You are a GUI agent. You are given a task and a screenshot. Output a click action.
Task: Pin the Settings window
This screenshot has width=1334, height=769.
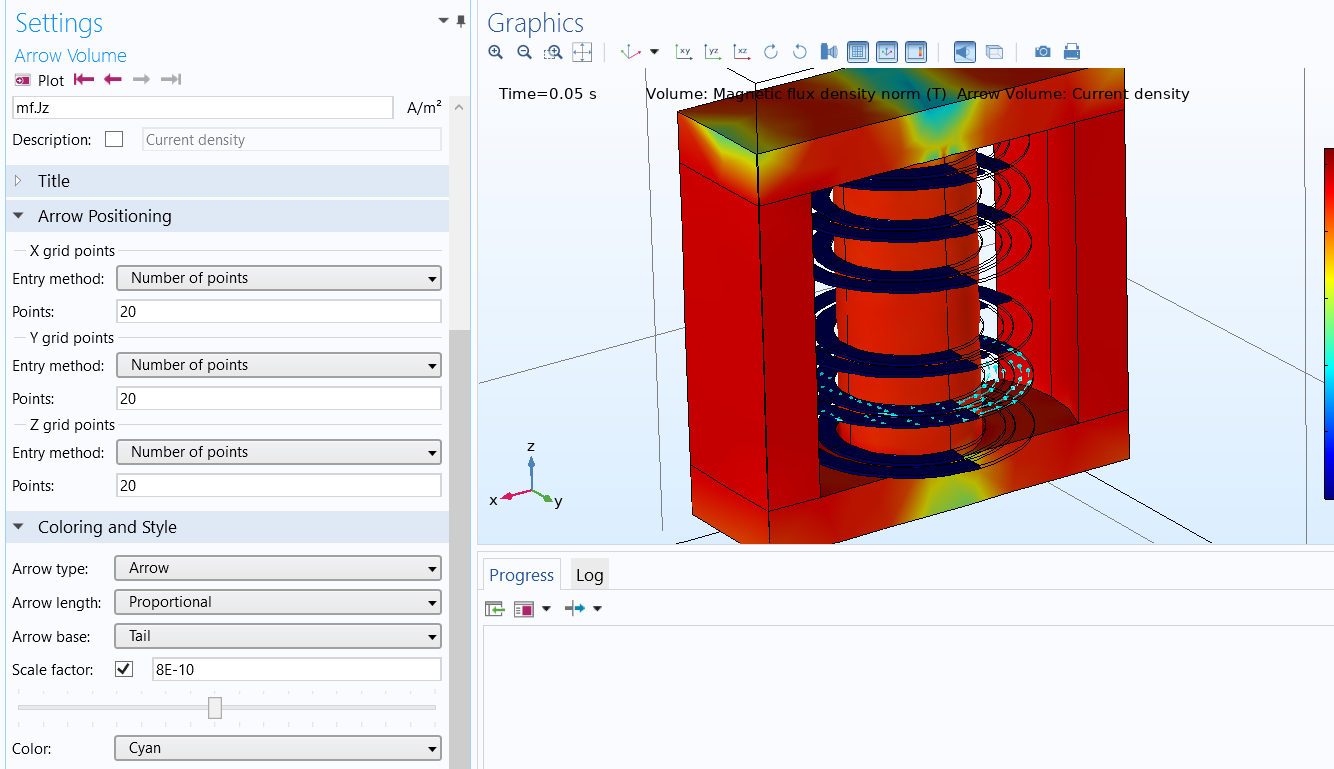point(461,21)
